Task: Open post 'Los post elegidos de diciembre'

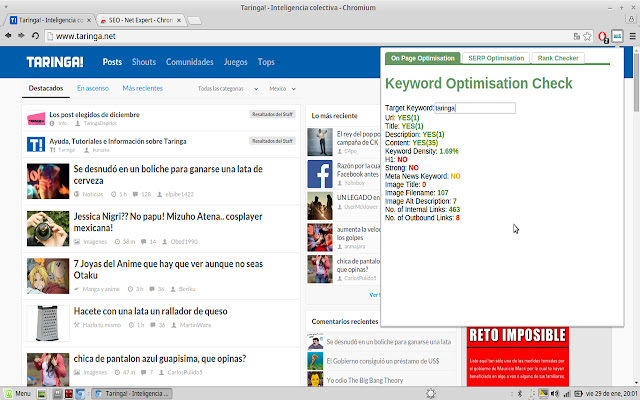Action: coord(94,115)
